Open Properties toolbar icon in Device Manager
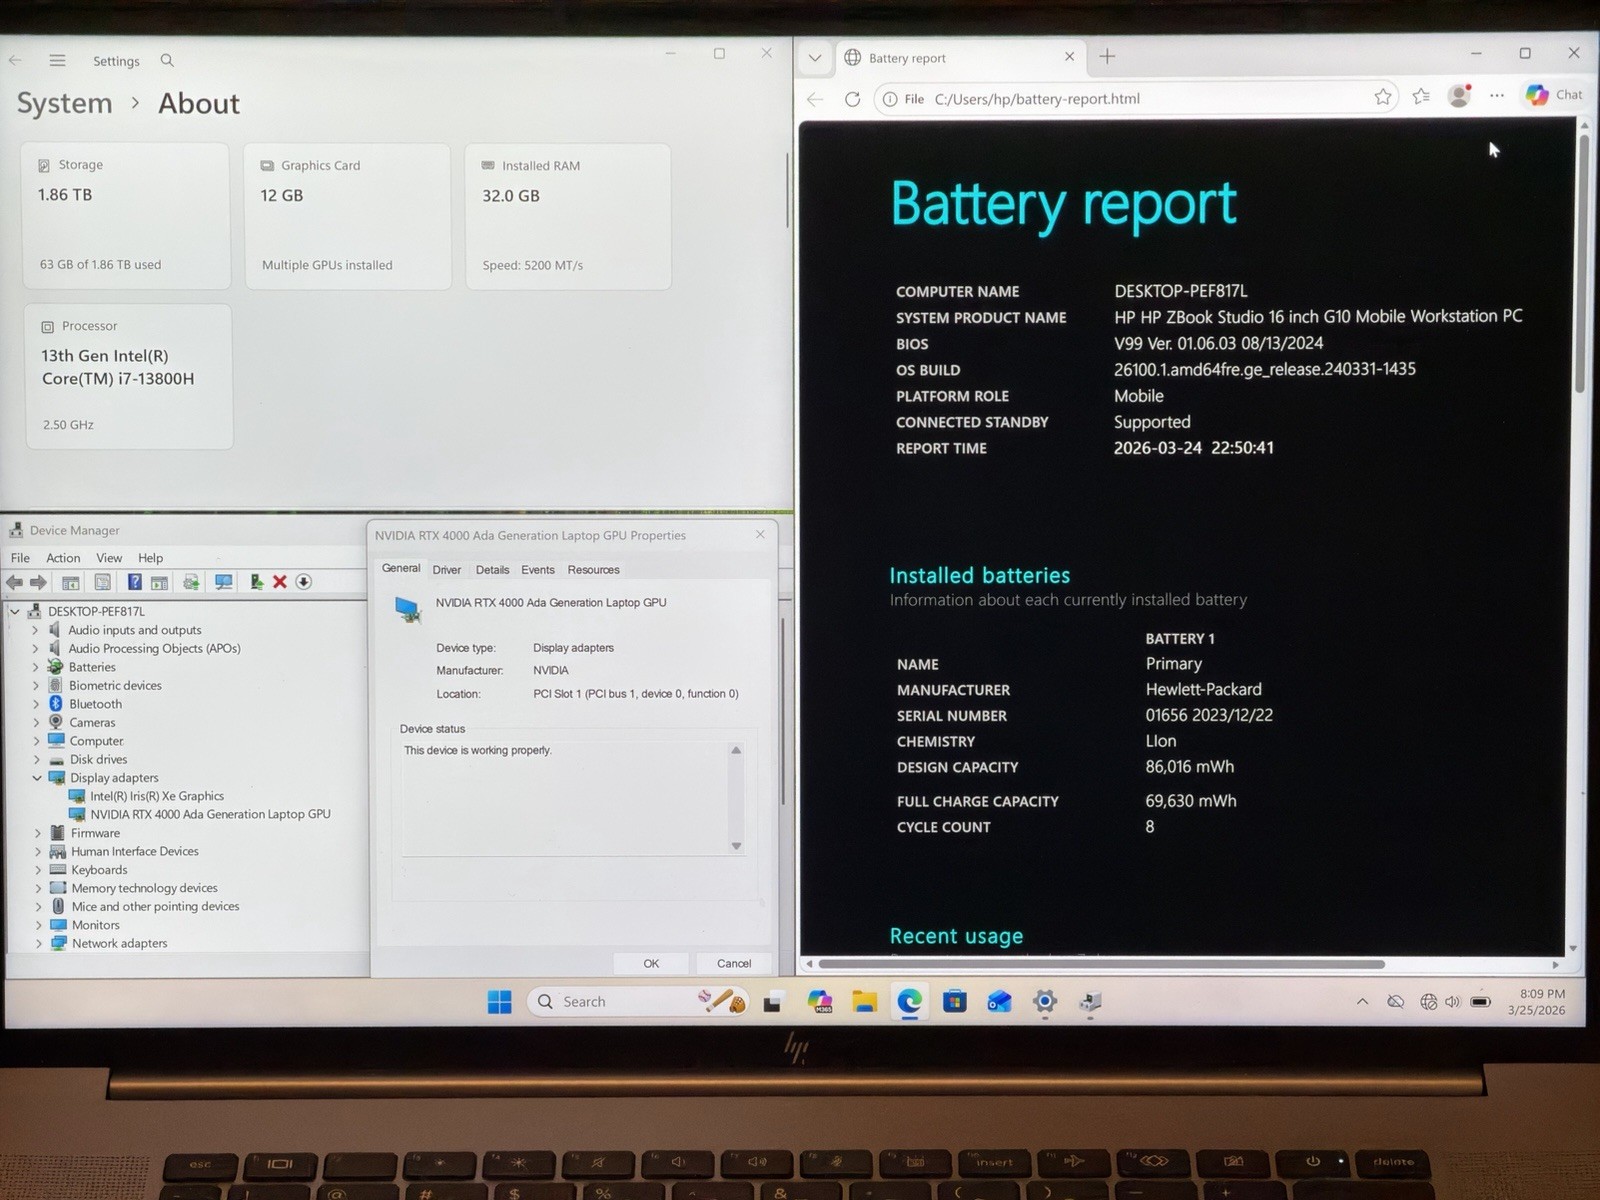 [102, 582]
